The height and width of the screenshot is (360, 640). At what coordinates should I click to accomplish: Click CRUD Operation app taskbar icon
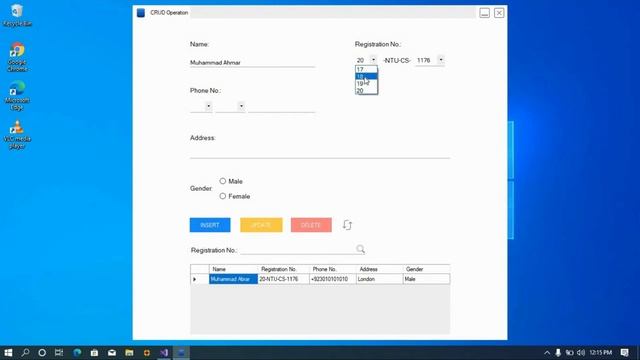[181, 353]
